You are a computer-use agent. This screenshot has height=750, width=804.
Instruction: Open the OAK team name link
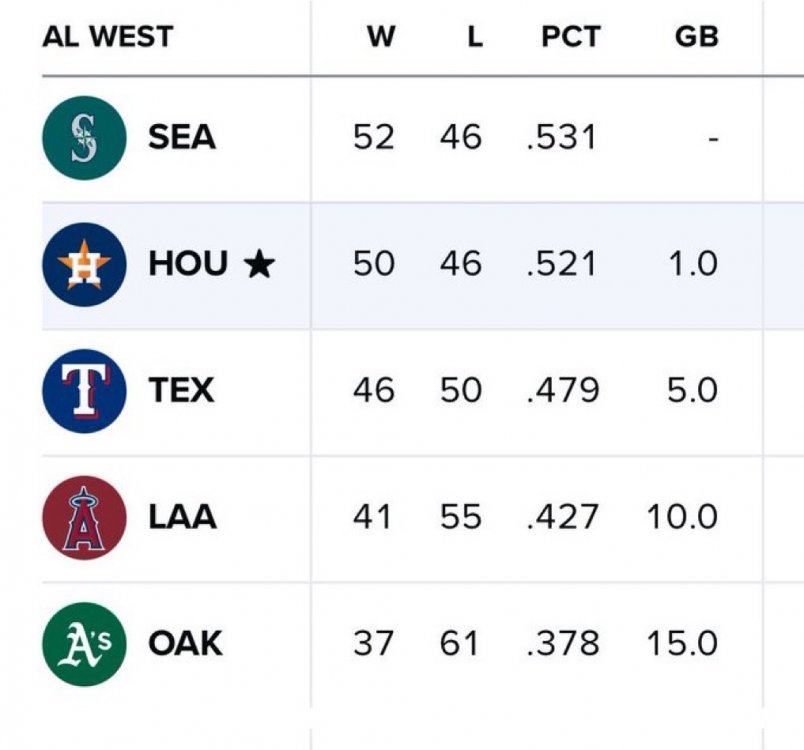pos(185,643)
